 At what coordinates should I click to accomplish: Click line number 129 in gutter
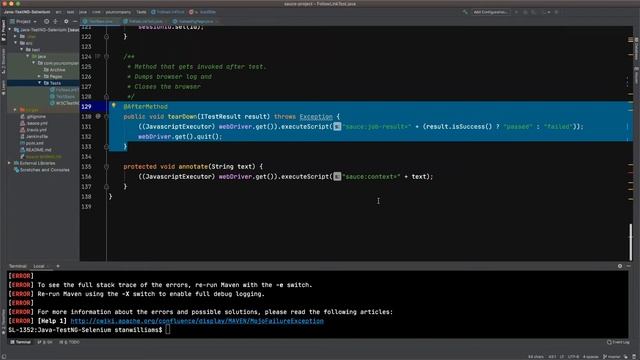(x=86, y=107)
